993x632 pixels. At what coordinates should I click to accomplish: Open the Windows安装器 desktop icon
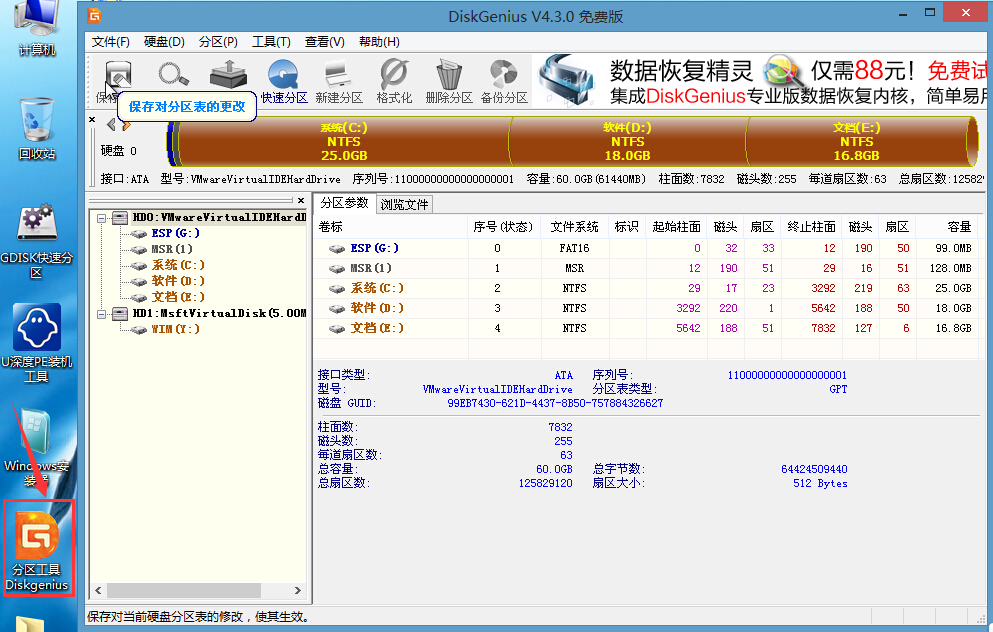coord(37,448)
